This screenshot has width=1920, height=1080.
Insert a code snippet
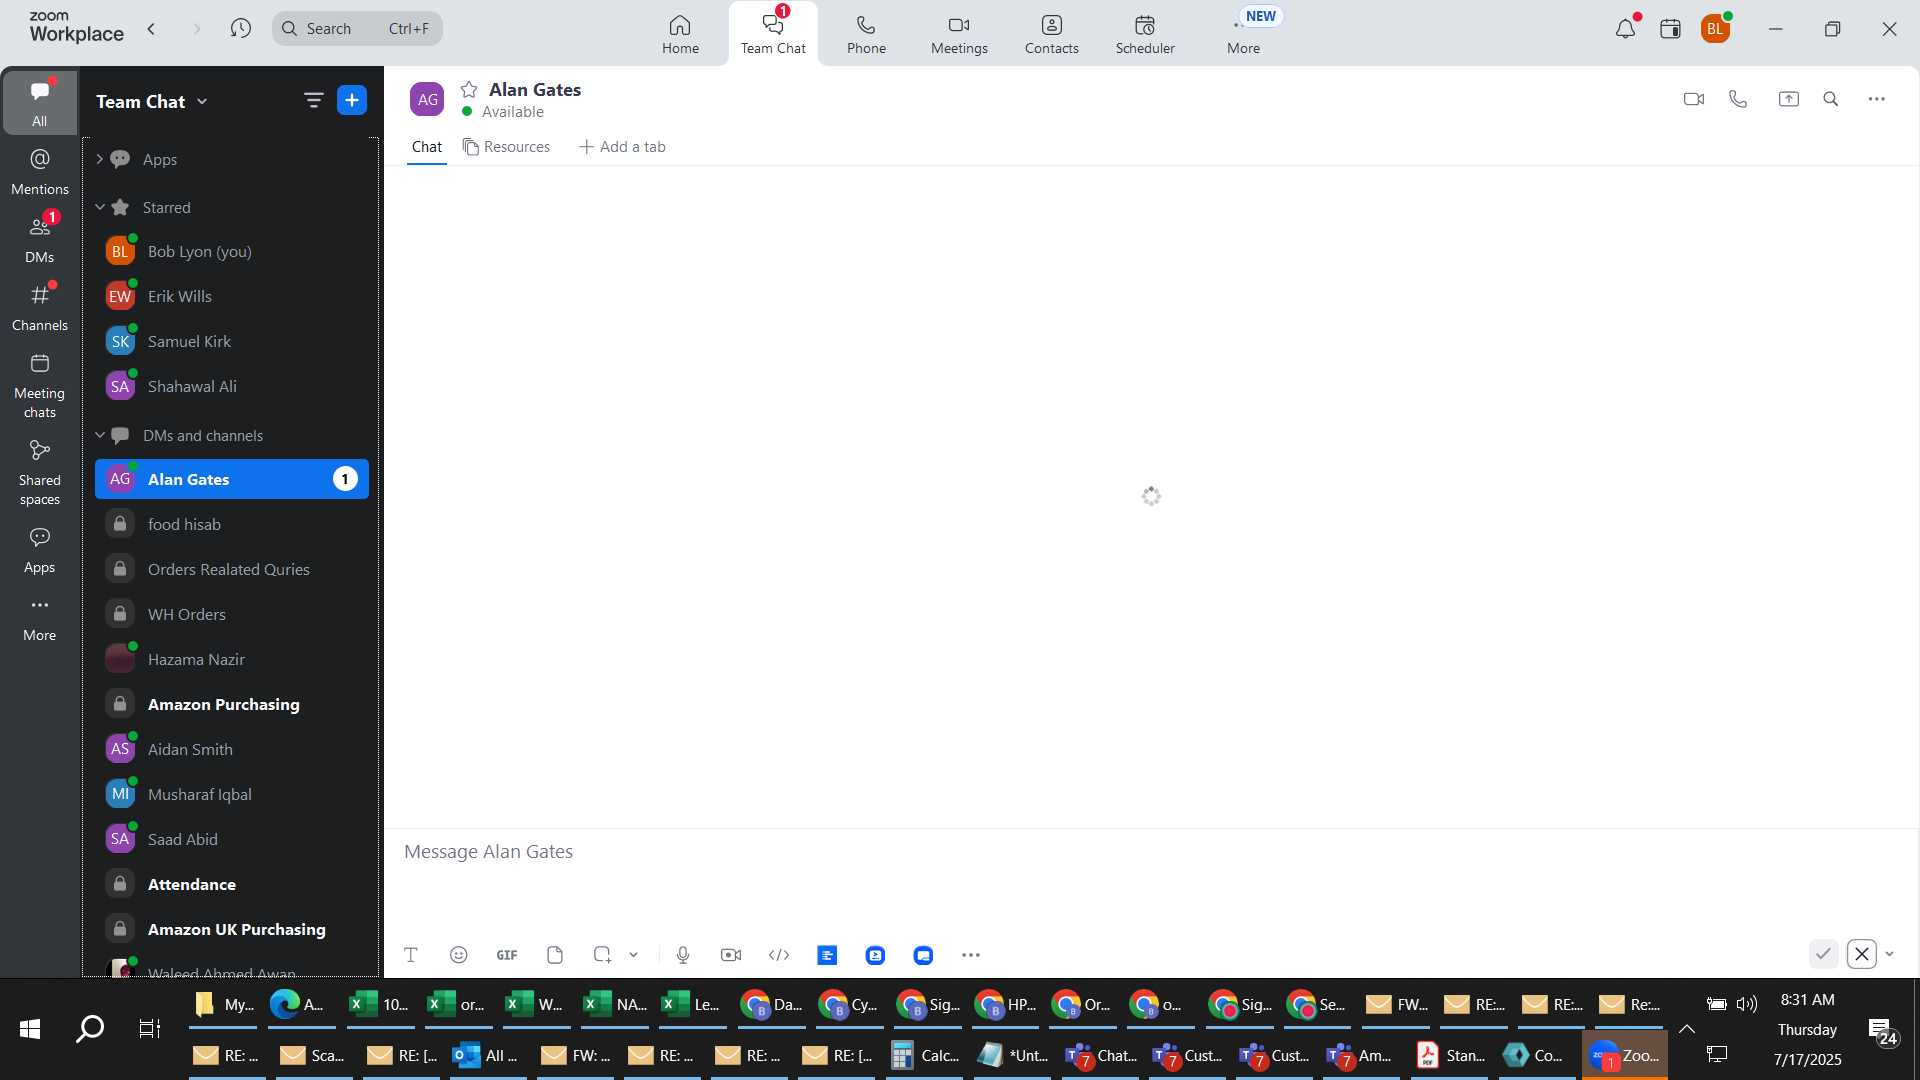[779, 955]
